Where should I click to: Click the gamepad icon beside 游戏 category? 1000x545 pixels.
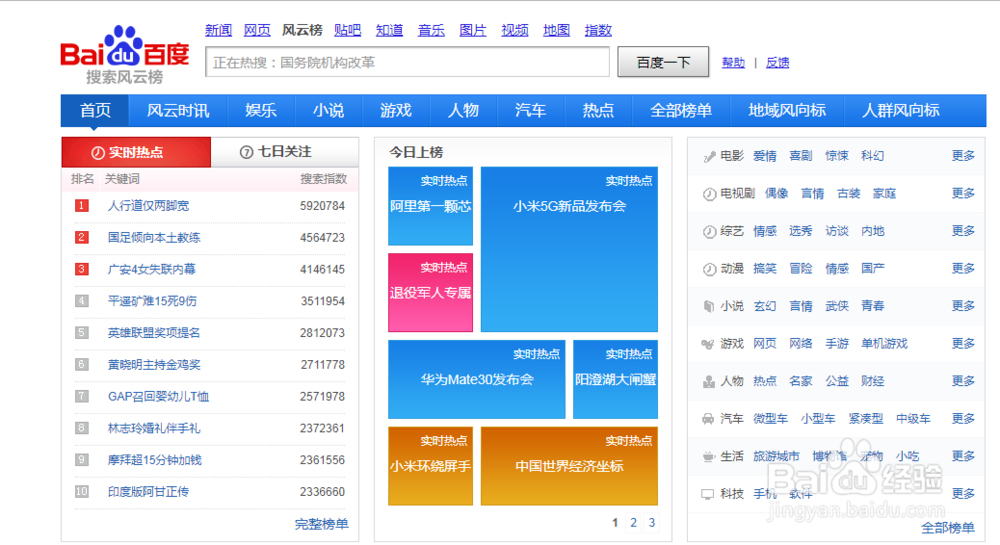708,344
